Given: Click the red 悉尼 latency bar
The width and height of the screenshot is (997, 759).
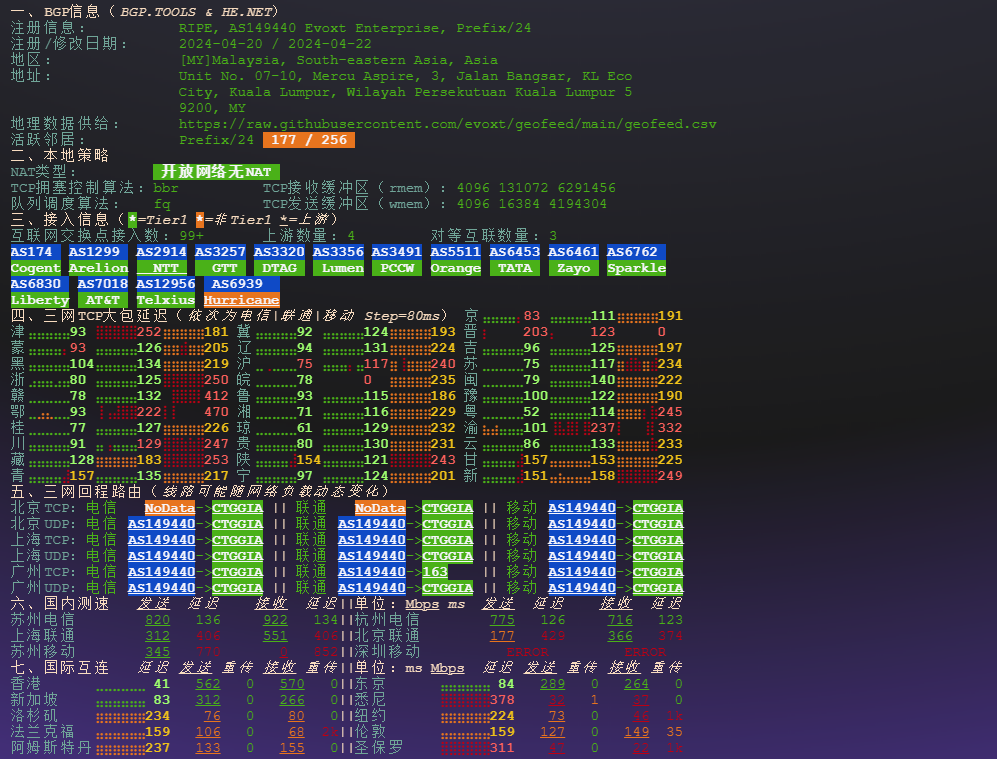Looking at the screenshot, I should tap(464, 700).
